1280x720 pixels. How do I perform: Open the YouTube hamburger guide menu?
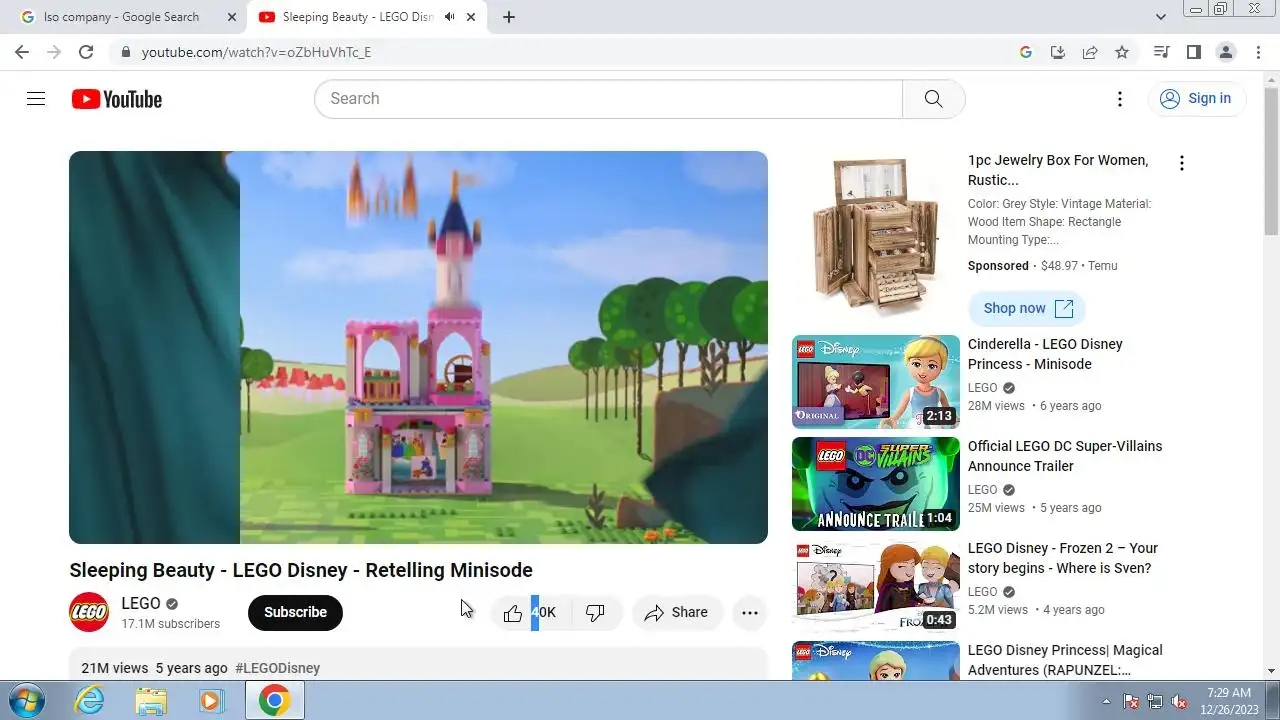[36, 98]
